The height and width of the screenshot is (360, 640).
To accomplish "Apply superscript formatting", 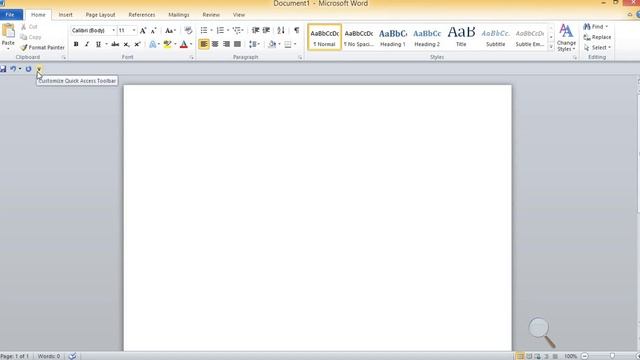I will (138, 44).
